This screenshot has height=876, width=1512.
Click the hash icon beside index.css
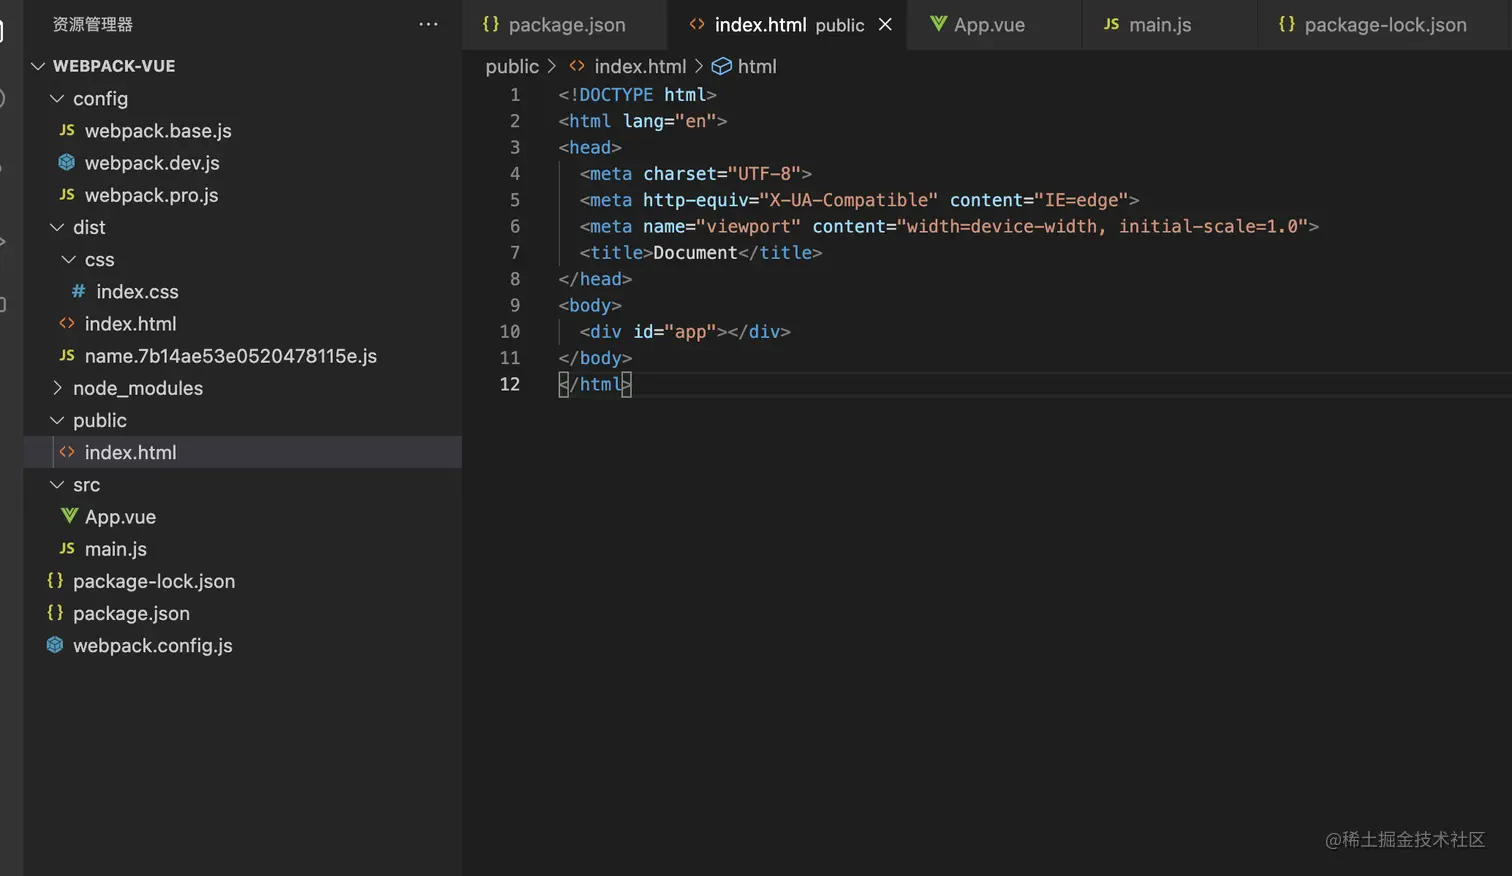click(x=78, y=291)
